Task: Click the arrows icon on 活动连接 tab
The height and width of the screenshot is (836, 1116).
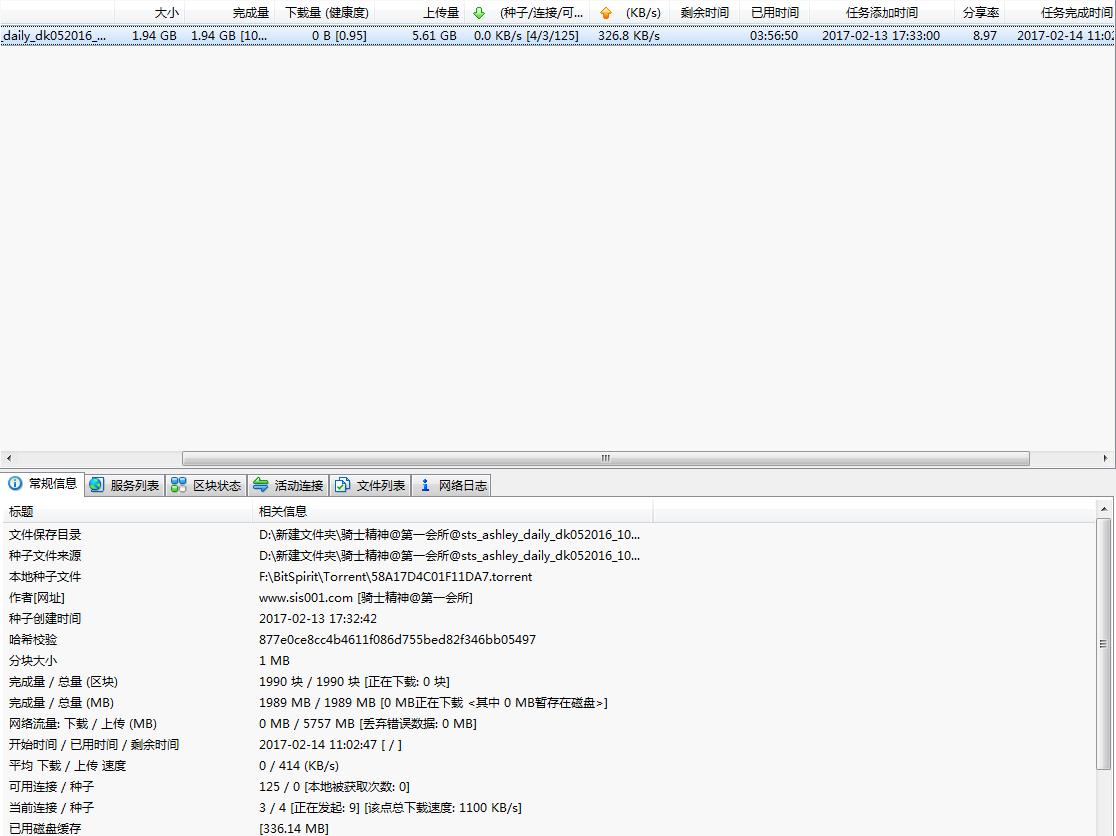Action: 261,485
